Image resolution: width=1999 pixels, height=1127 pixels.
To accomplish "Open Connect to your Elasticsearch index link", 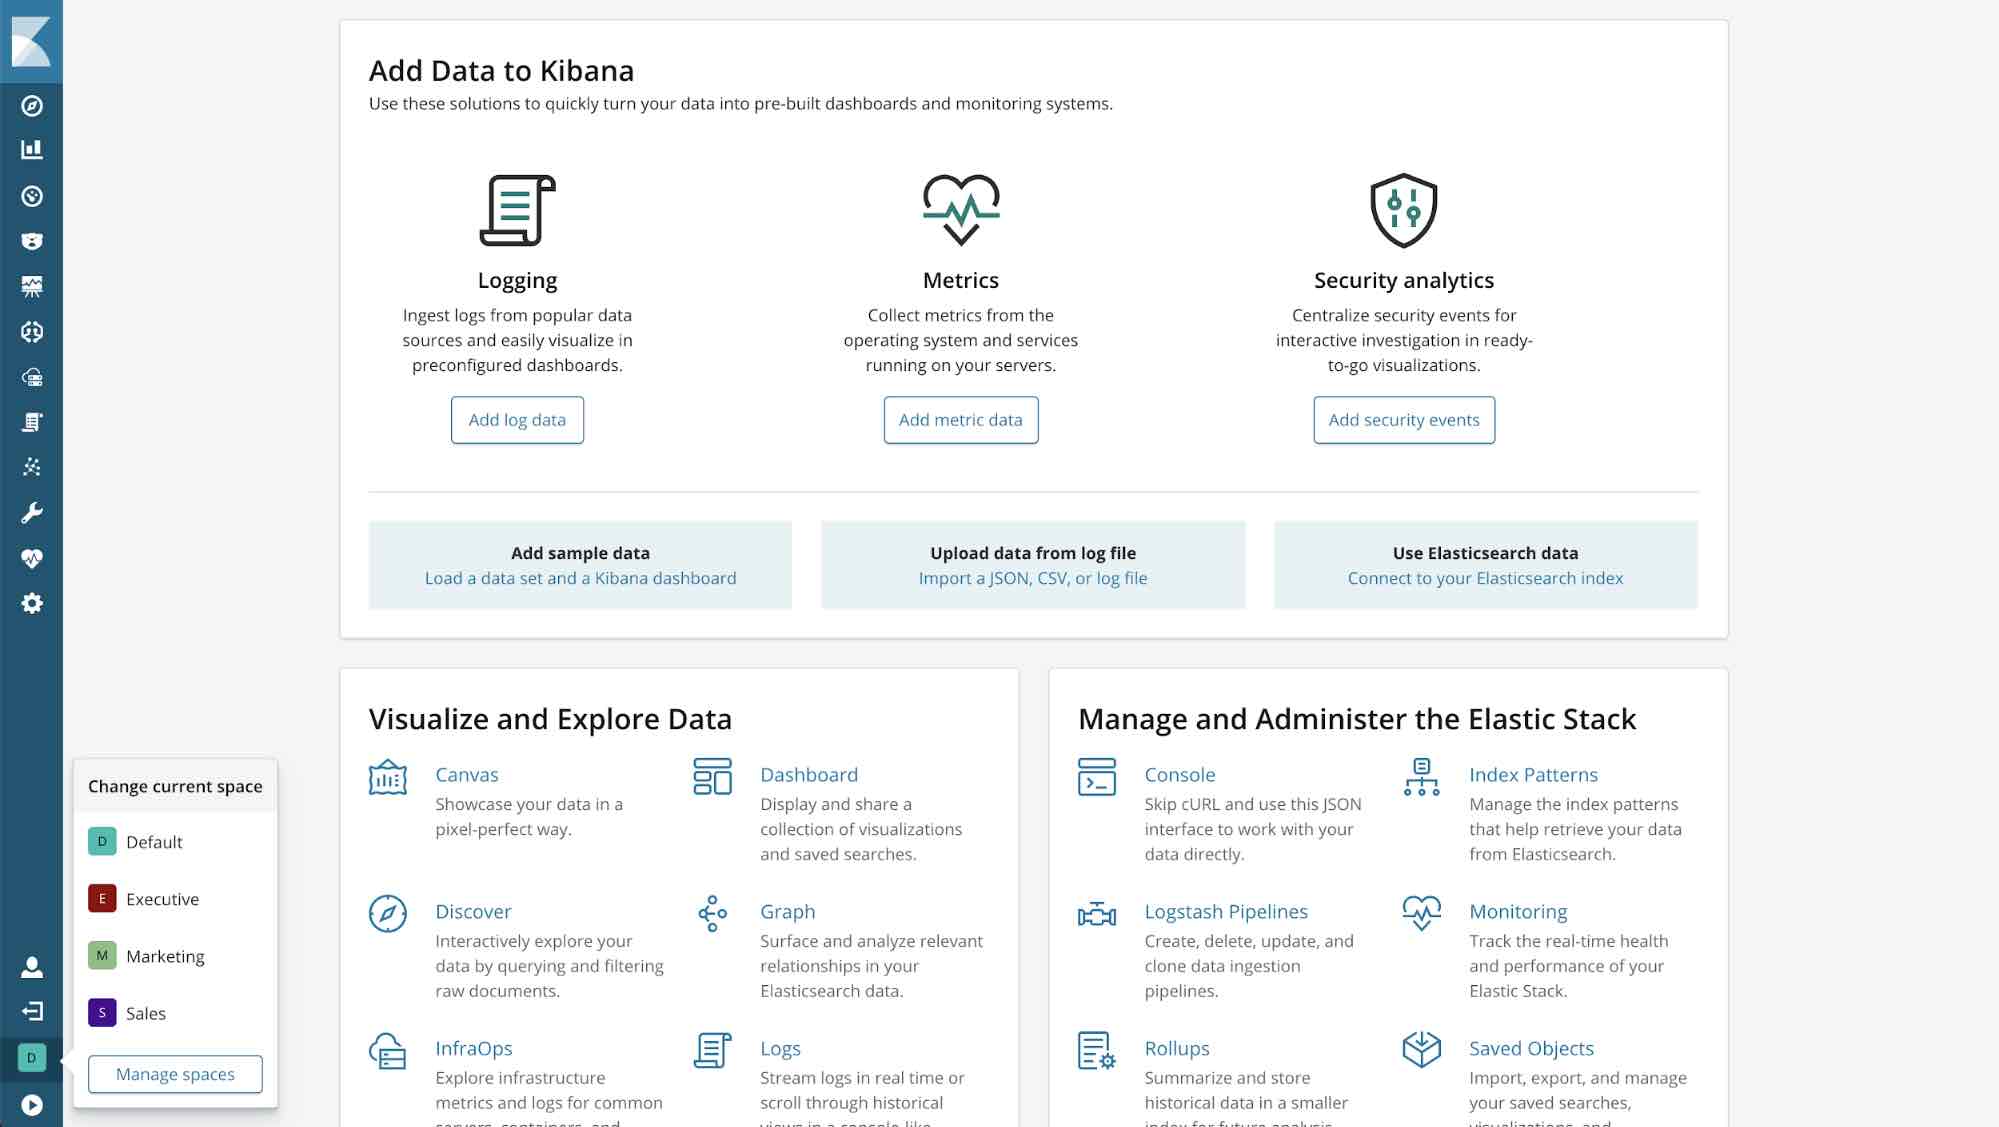I will coord(1485,578).
